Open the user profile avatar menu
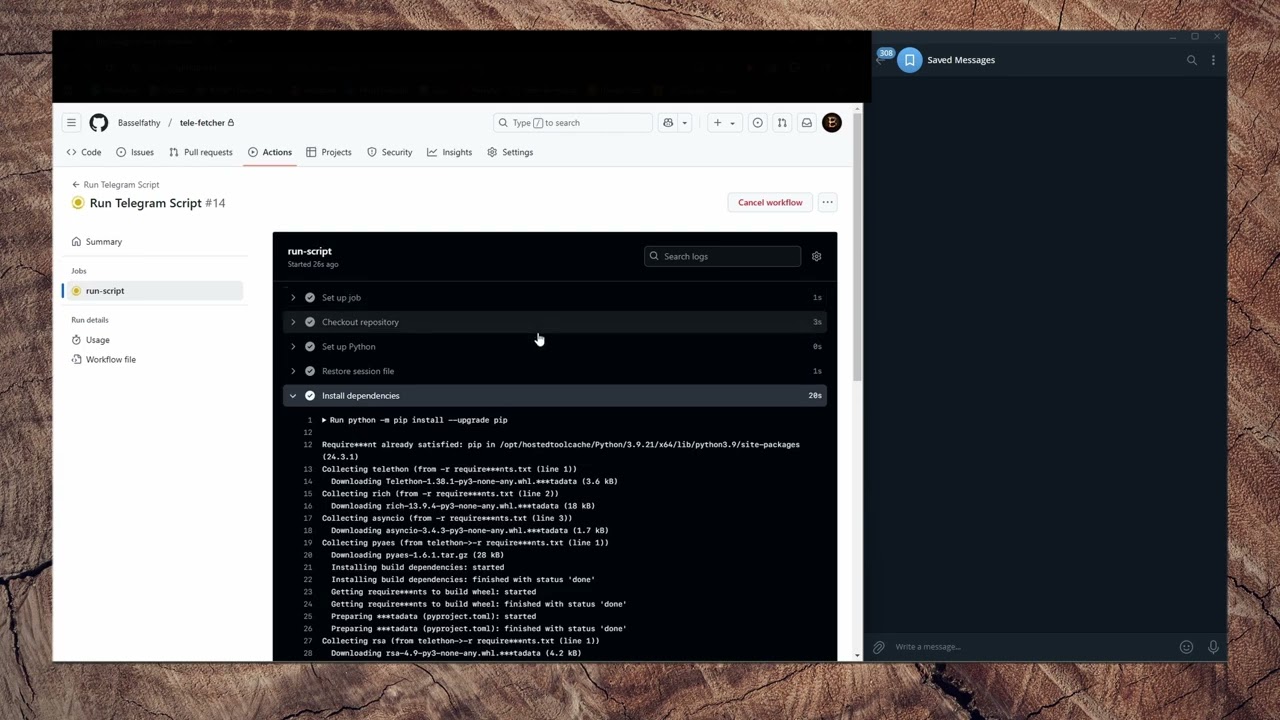Viewport: 1280px width, 720px height. pyautogui.click(x=831, y=123)
